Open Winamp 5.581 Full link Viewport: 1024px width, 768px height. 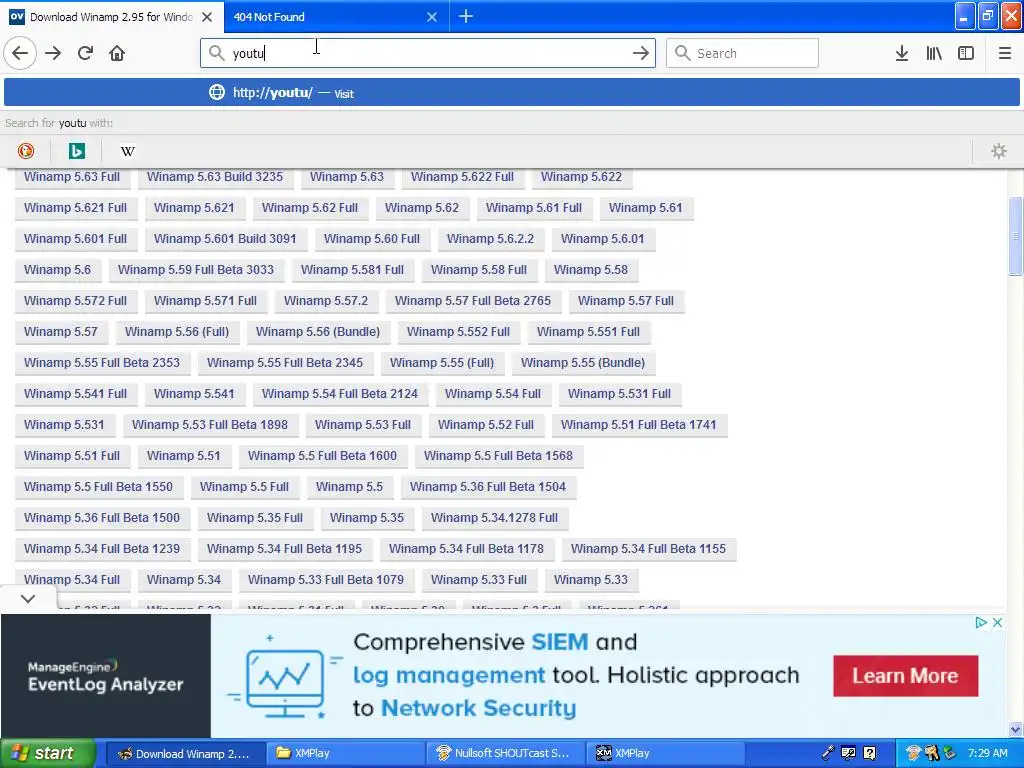(x=352, y=270)
